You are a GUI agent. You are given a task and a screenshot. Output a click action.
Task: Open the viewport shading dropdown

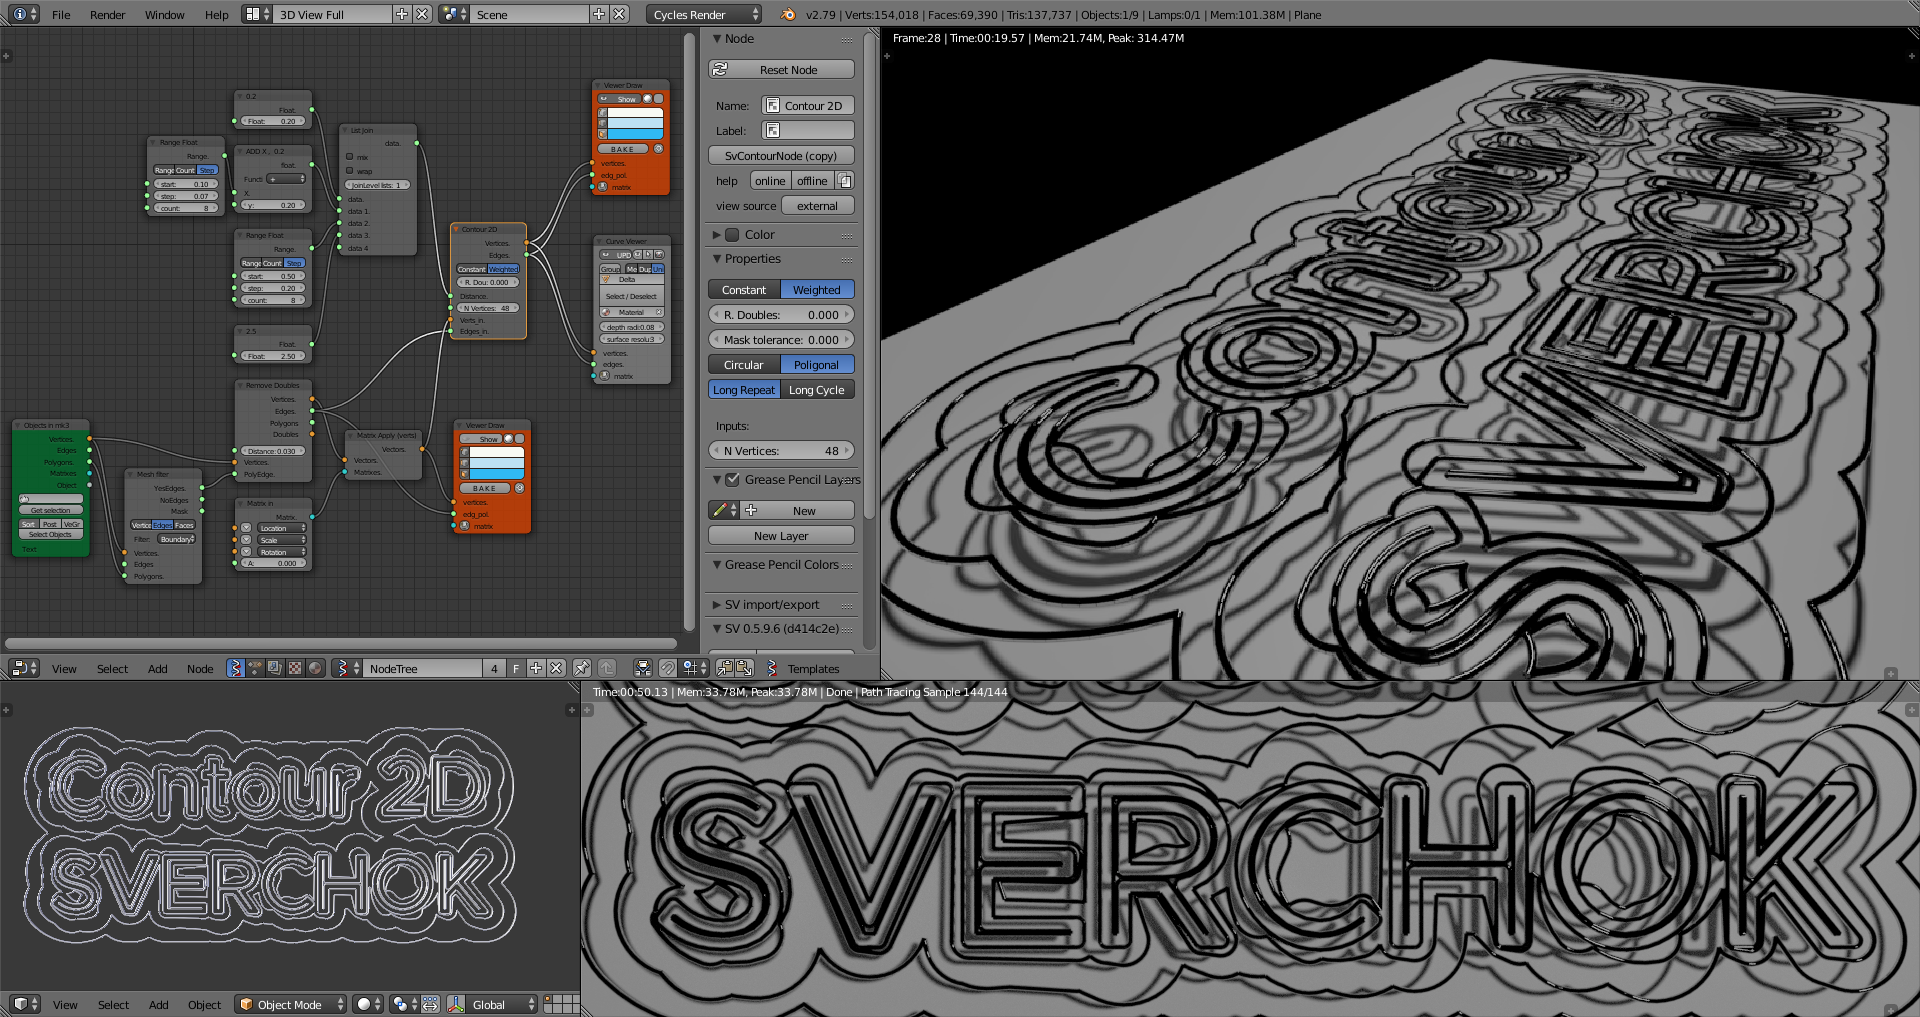pyautogui.click(x=368, y=1004)
